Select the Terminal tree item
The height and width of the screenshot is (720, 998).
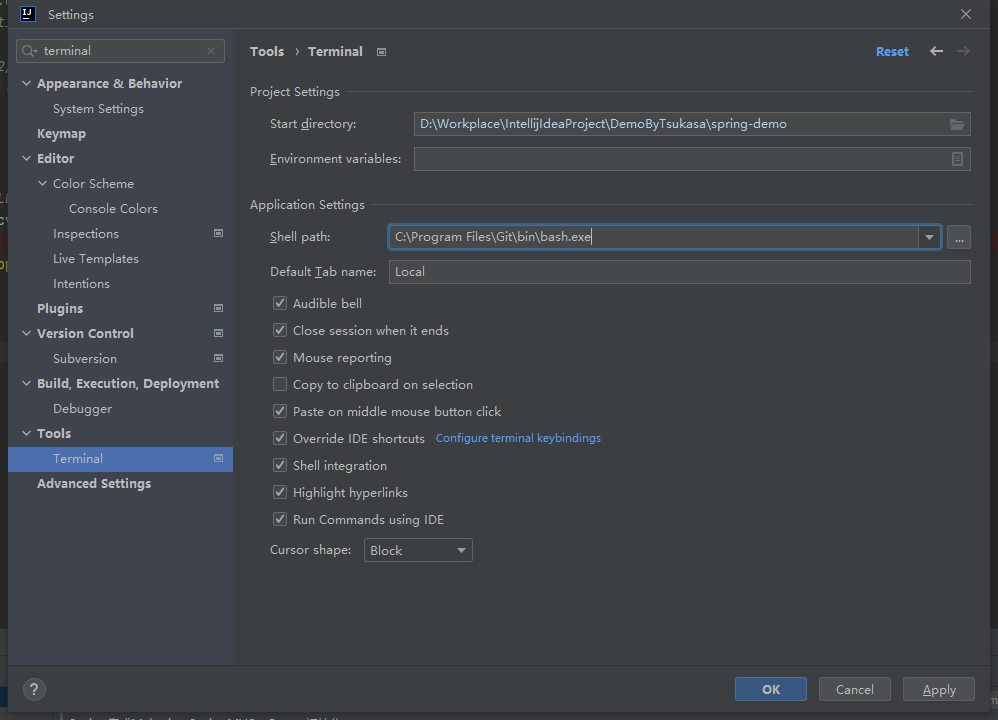[x=120, y=459]
